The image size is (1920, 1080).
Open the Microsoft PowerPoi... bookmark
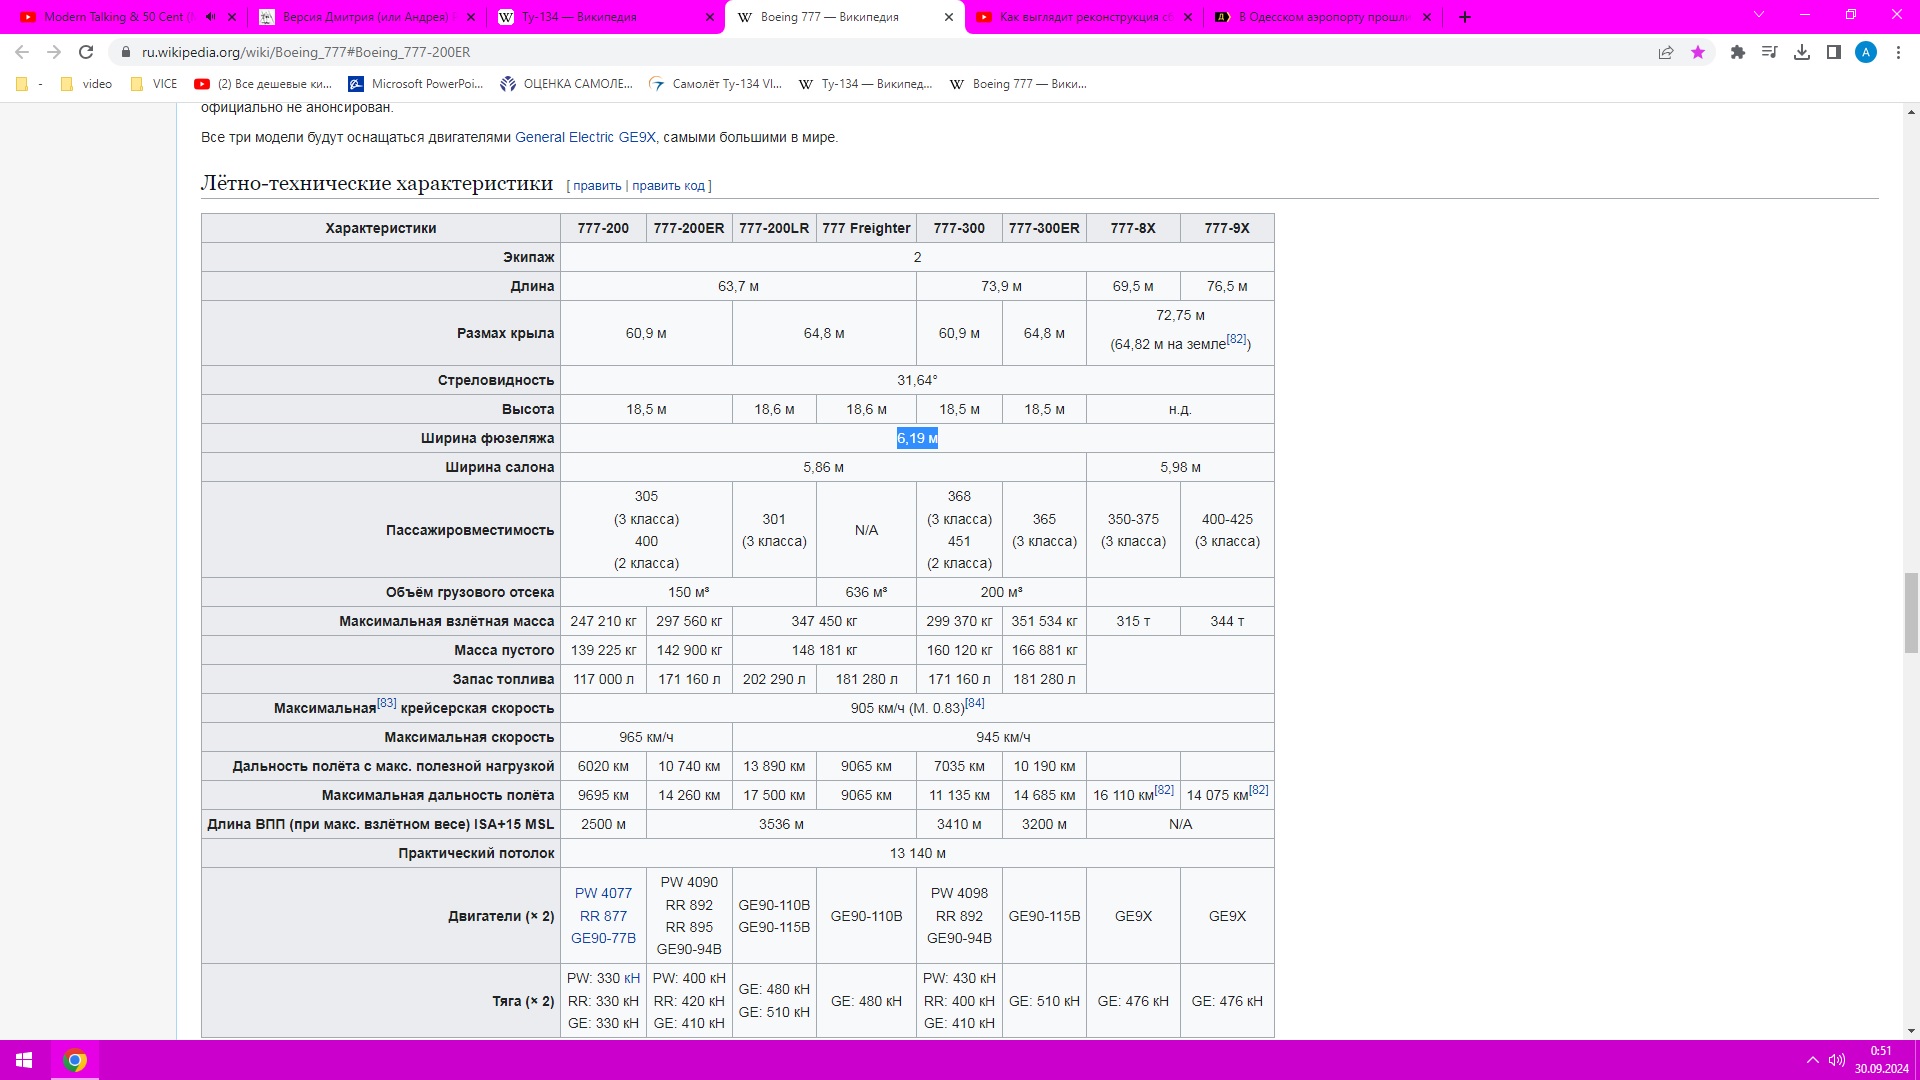[416, 84]
